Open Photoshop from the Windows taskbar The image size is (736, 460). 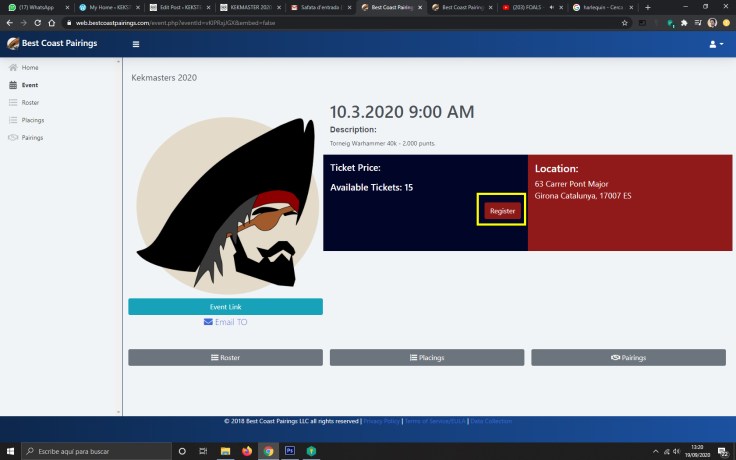[x=290, y=451]
